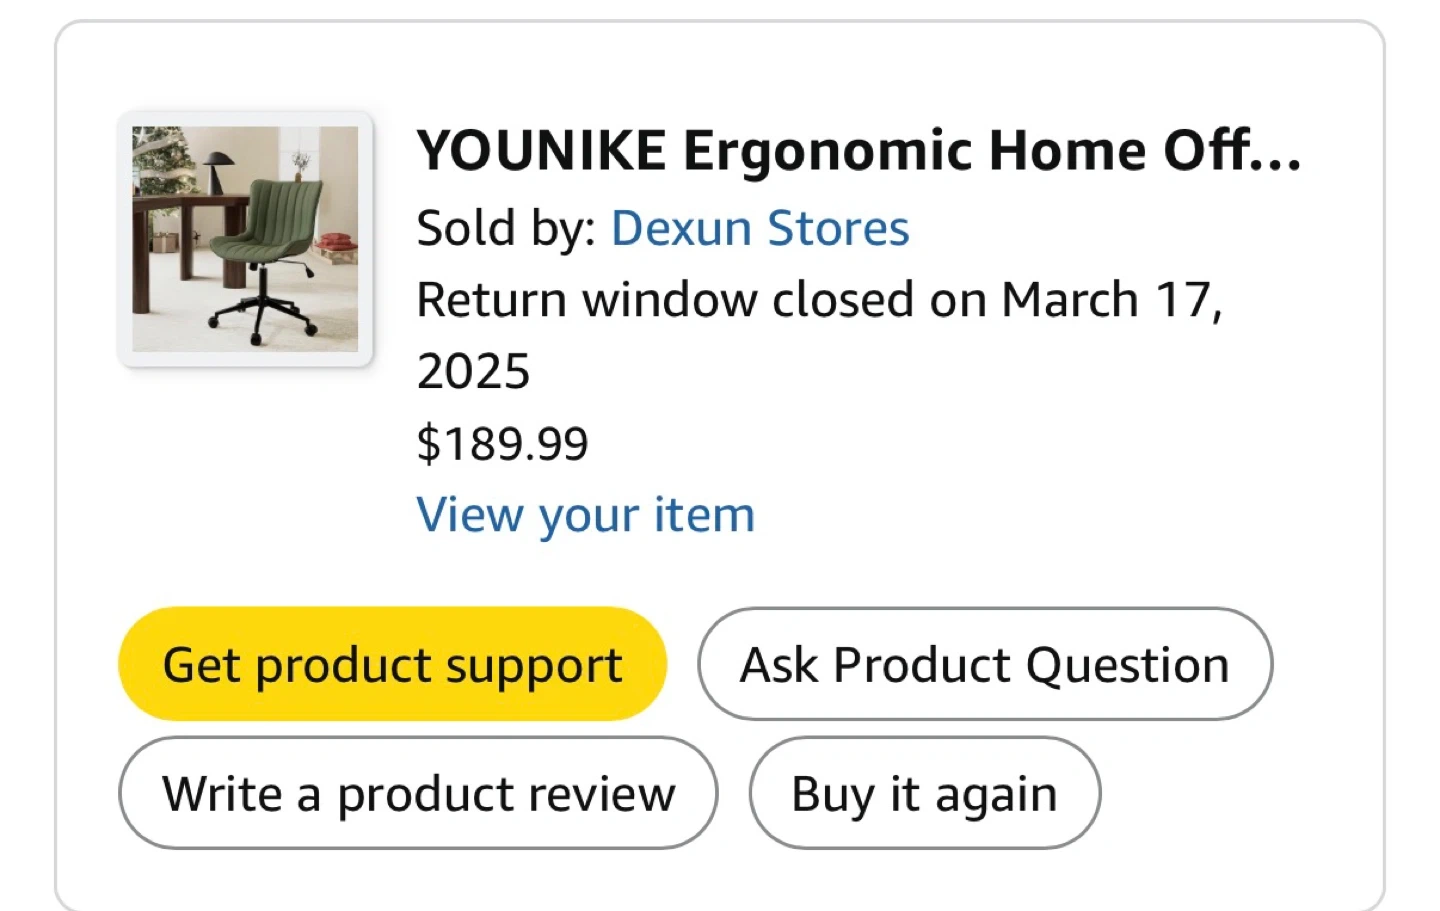Open the View your item link

[586, 516]
